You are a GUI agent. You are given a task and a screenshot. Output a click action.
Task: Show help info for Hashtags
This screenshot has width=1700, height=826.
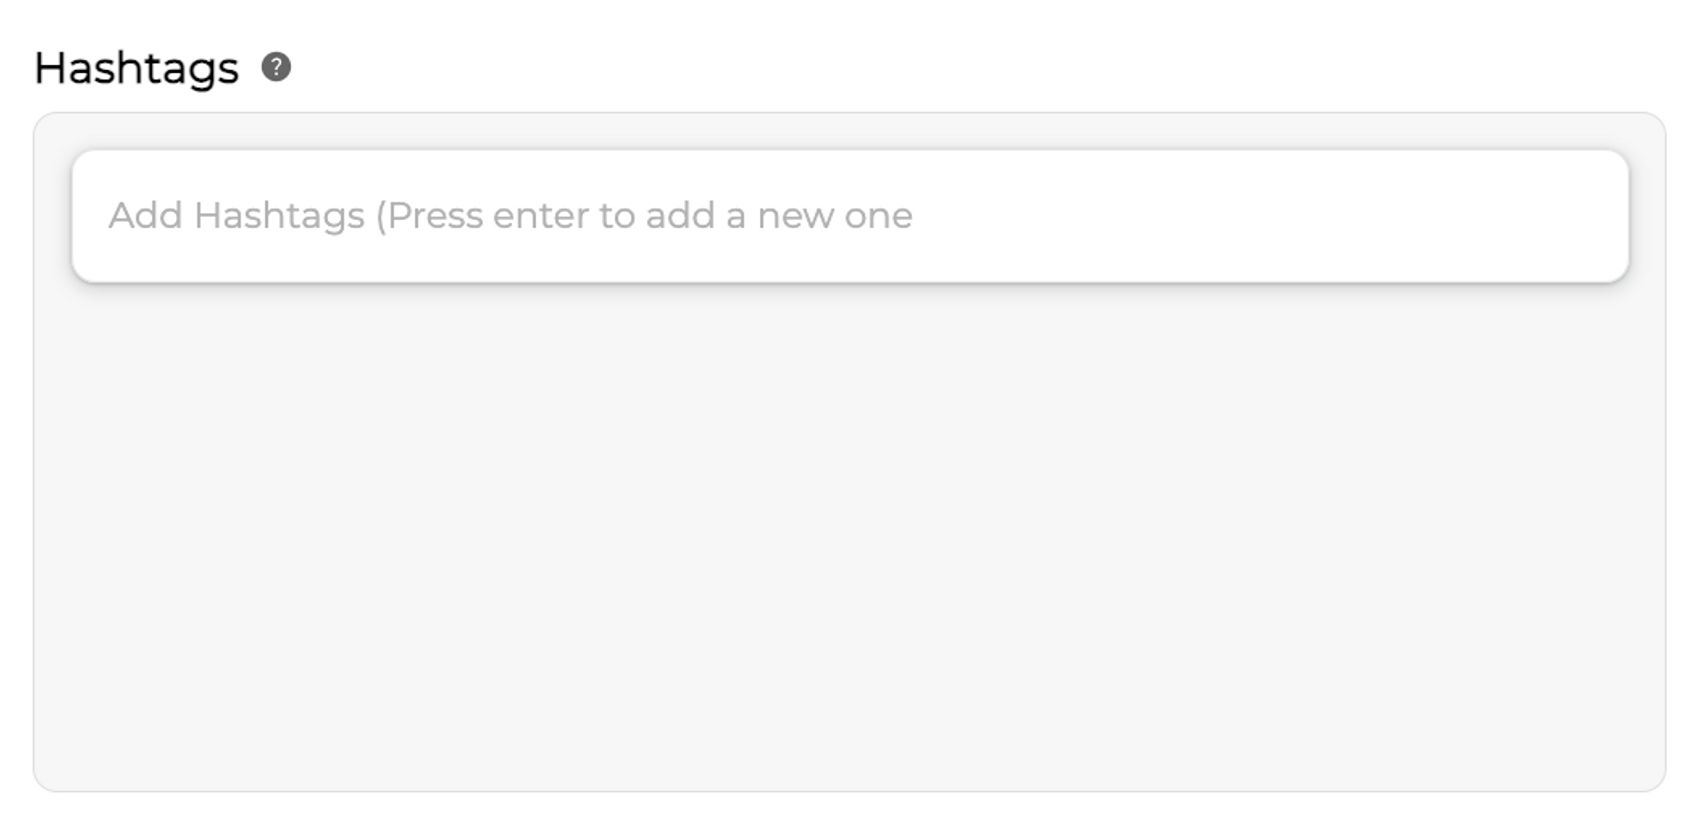point(276,67)
